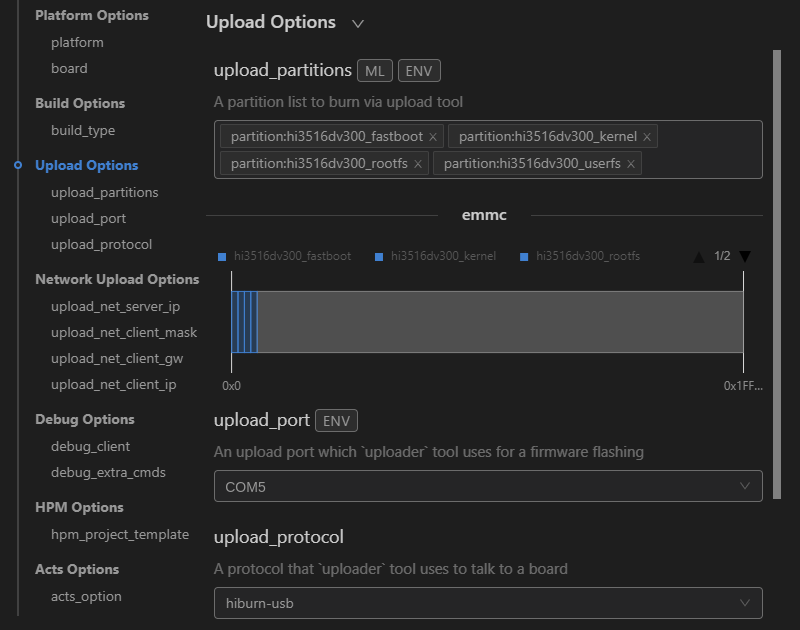Click the blue partition segment in emmc bar
The image size is (800, 630).
pyautogui.click(x=244, y=322)
